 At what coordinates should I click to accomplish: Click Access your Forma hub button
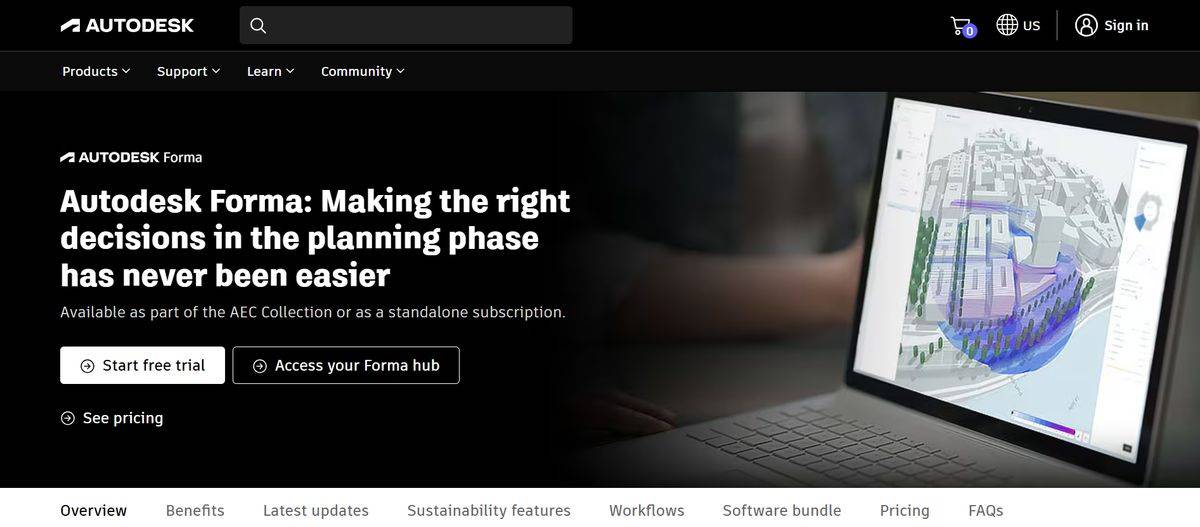coord(346,366)
